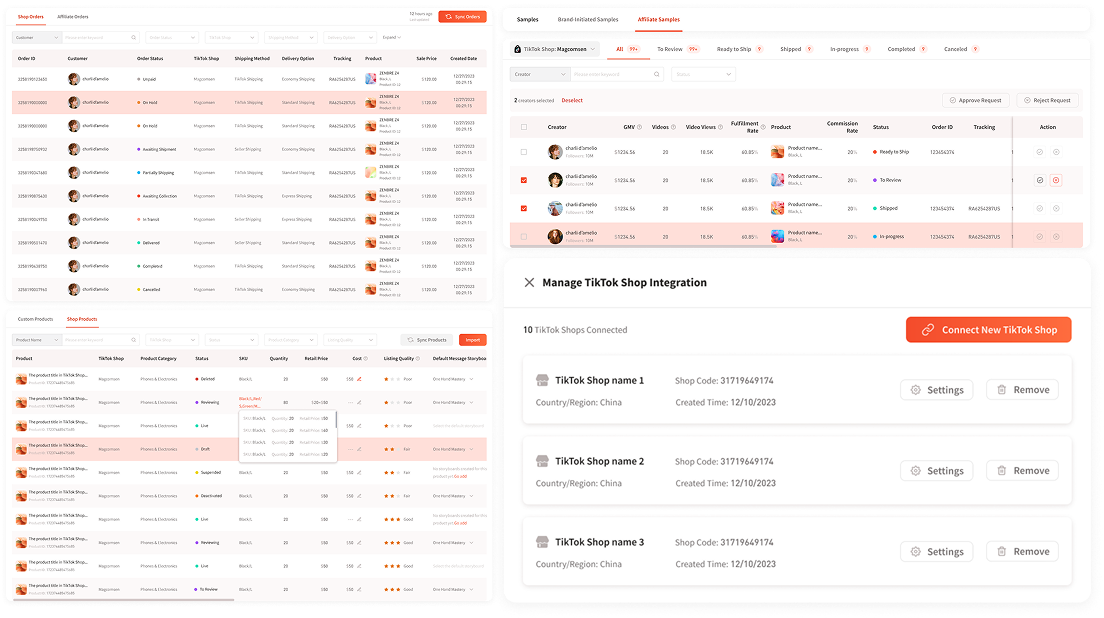Click the info icon next to GMV header
This screenshot has height=618, width=1104.
point(640,127)
